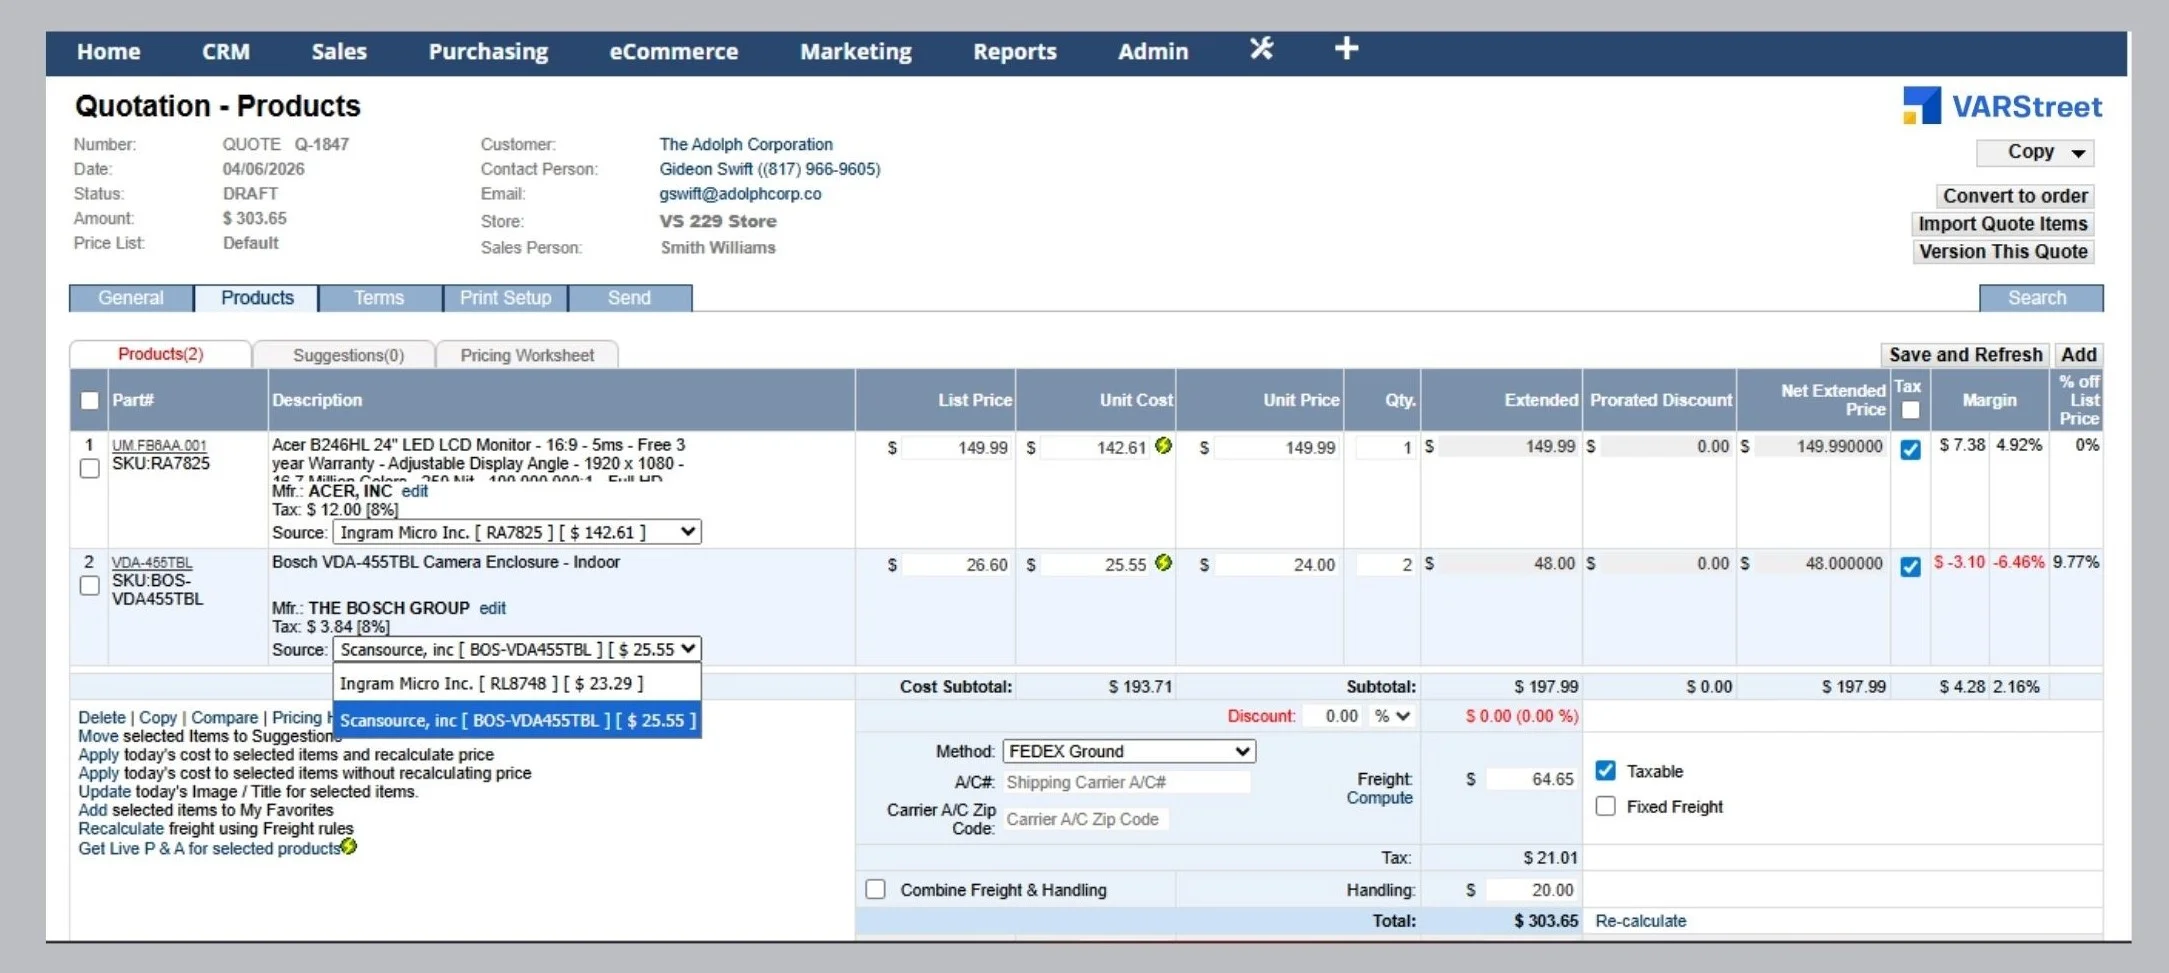Click the Delete selected items link
The height and width of the screenshot is (973, 2169).
(102, 717)
